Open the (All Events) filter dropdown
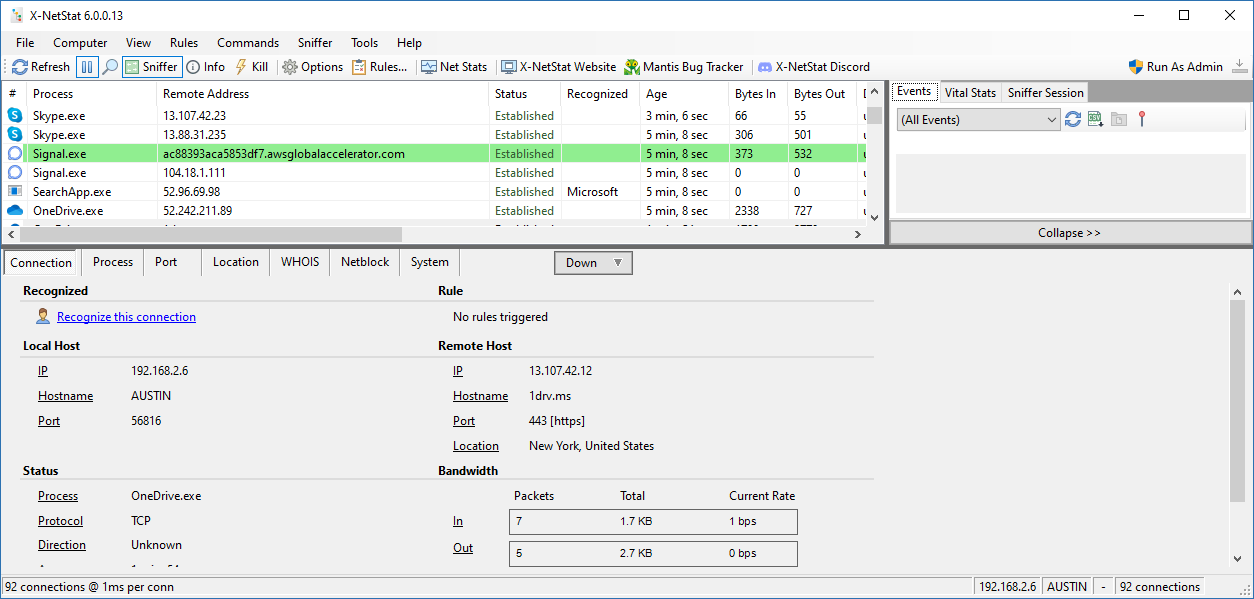 pos(978,120)
